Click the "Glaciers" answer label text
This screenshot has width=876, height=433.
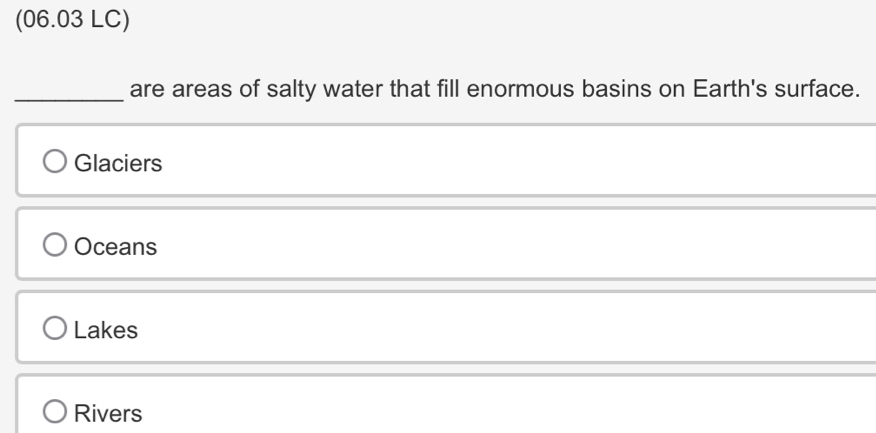click(x=118, y=163)
